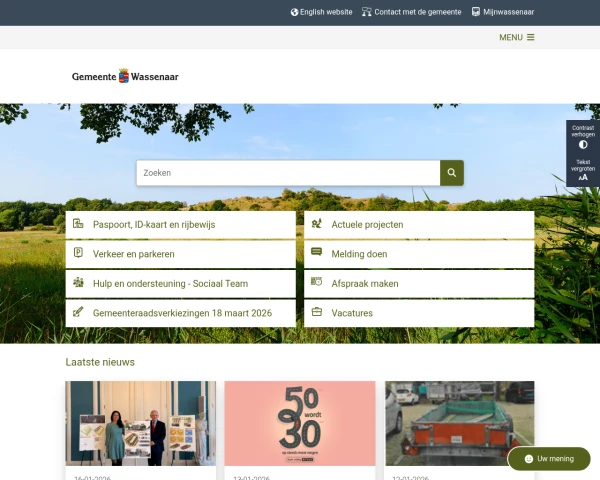Click the parking P icon
The image size is (600, 480).
[x=78, y=253]
